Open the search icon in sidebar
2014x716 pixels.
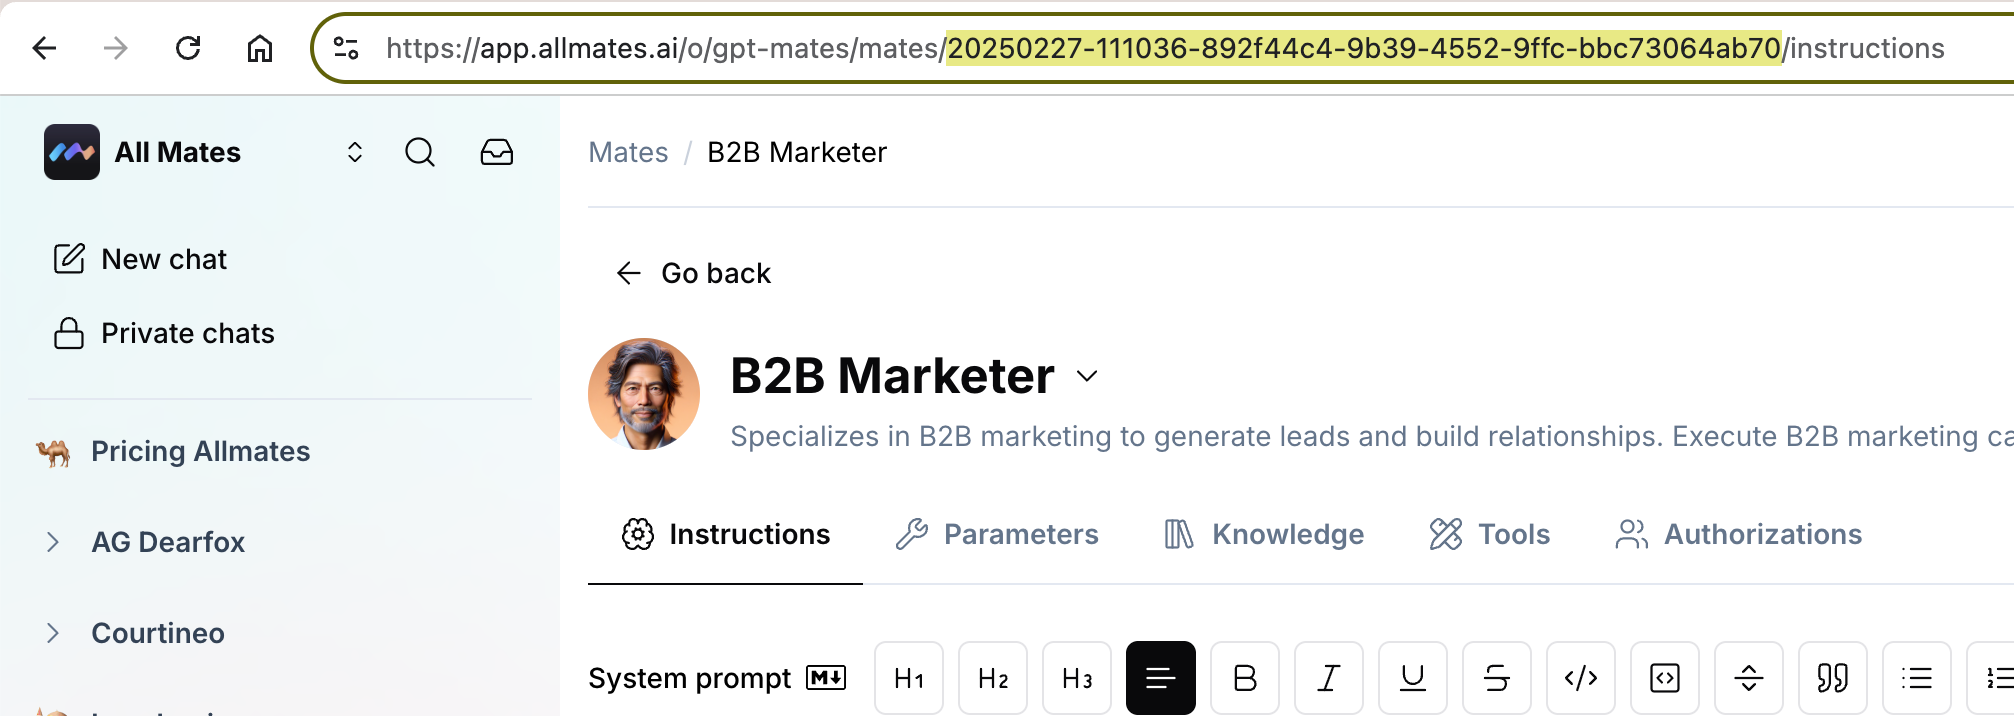pyautogui.click(x=420, y=152)
